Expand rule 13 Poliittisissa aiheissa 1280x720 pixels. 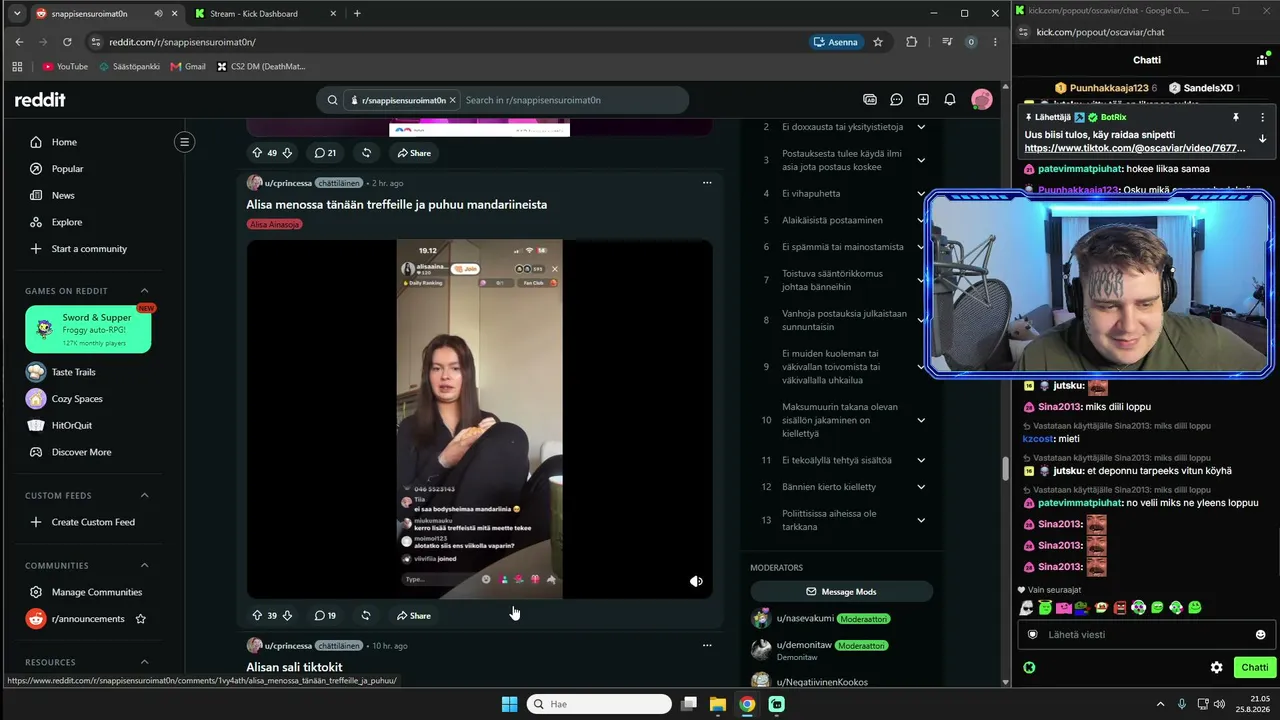tap(921, 520)
